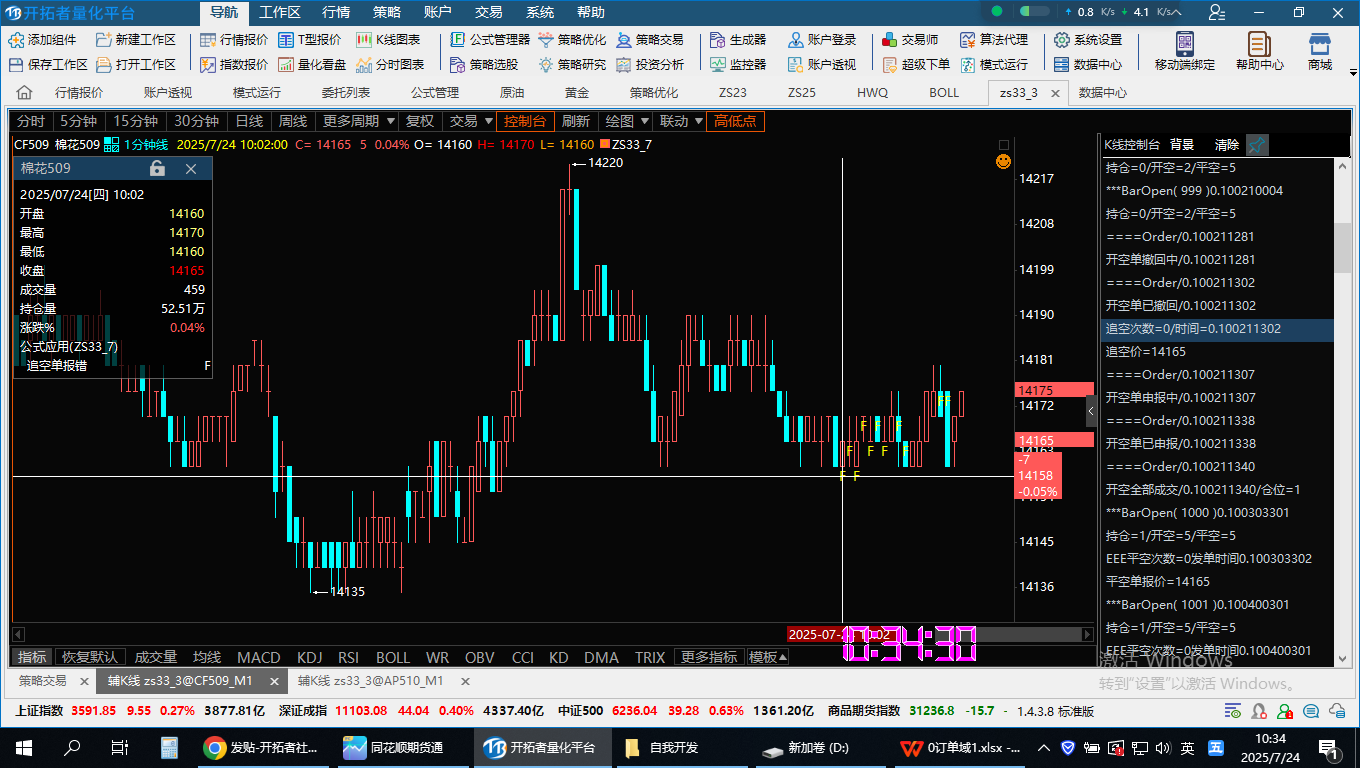Click 刷新 refresh button
This screenshot has width=1360, height=768.
[576, 121]
